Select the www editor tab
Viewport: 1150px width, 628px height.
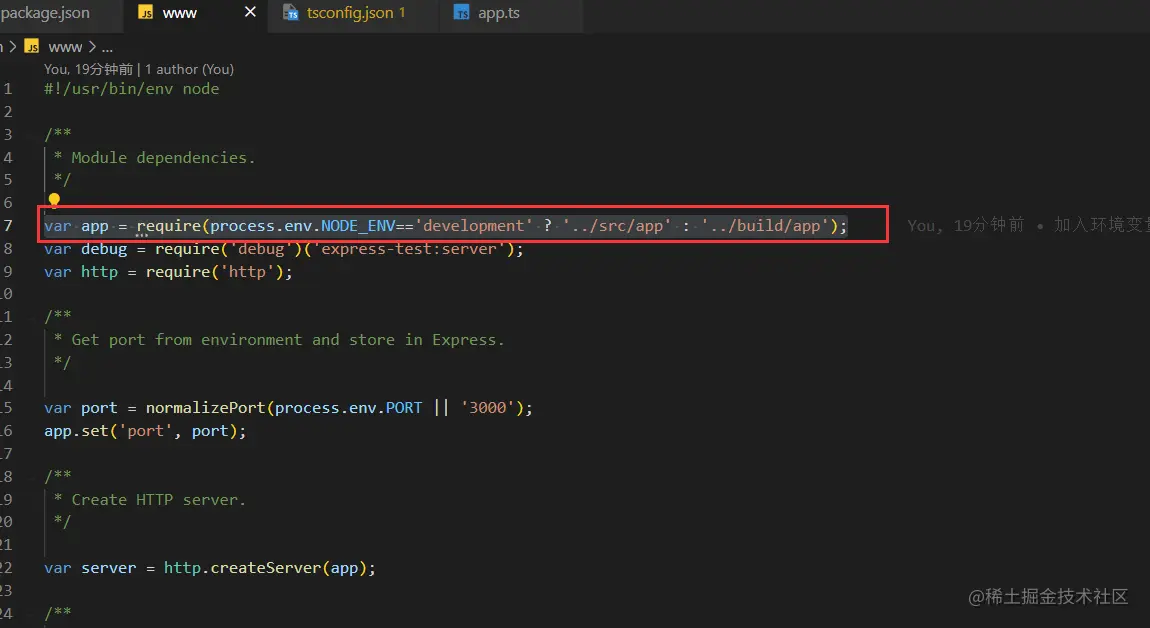pyautogui.click(x=180, y=13)
